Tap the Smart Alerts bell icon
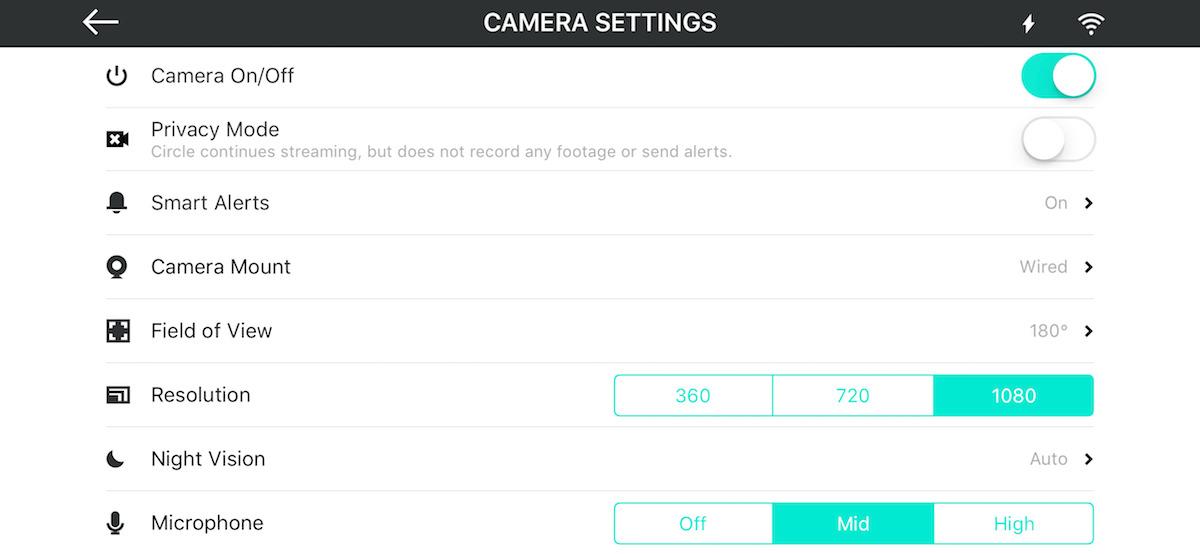1200x554 pixels. pyautogui.click(x=117, y=203)
